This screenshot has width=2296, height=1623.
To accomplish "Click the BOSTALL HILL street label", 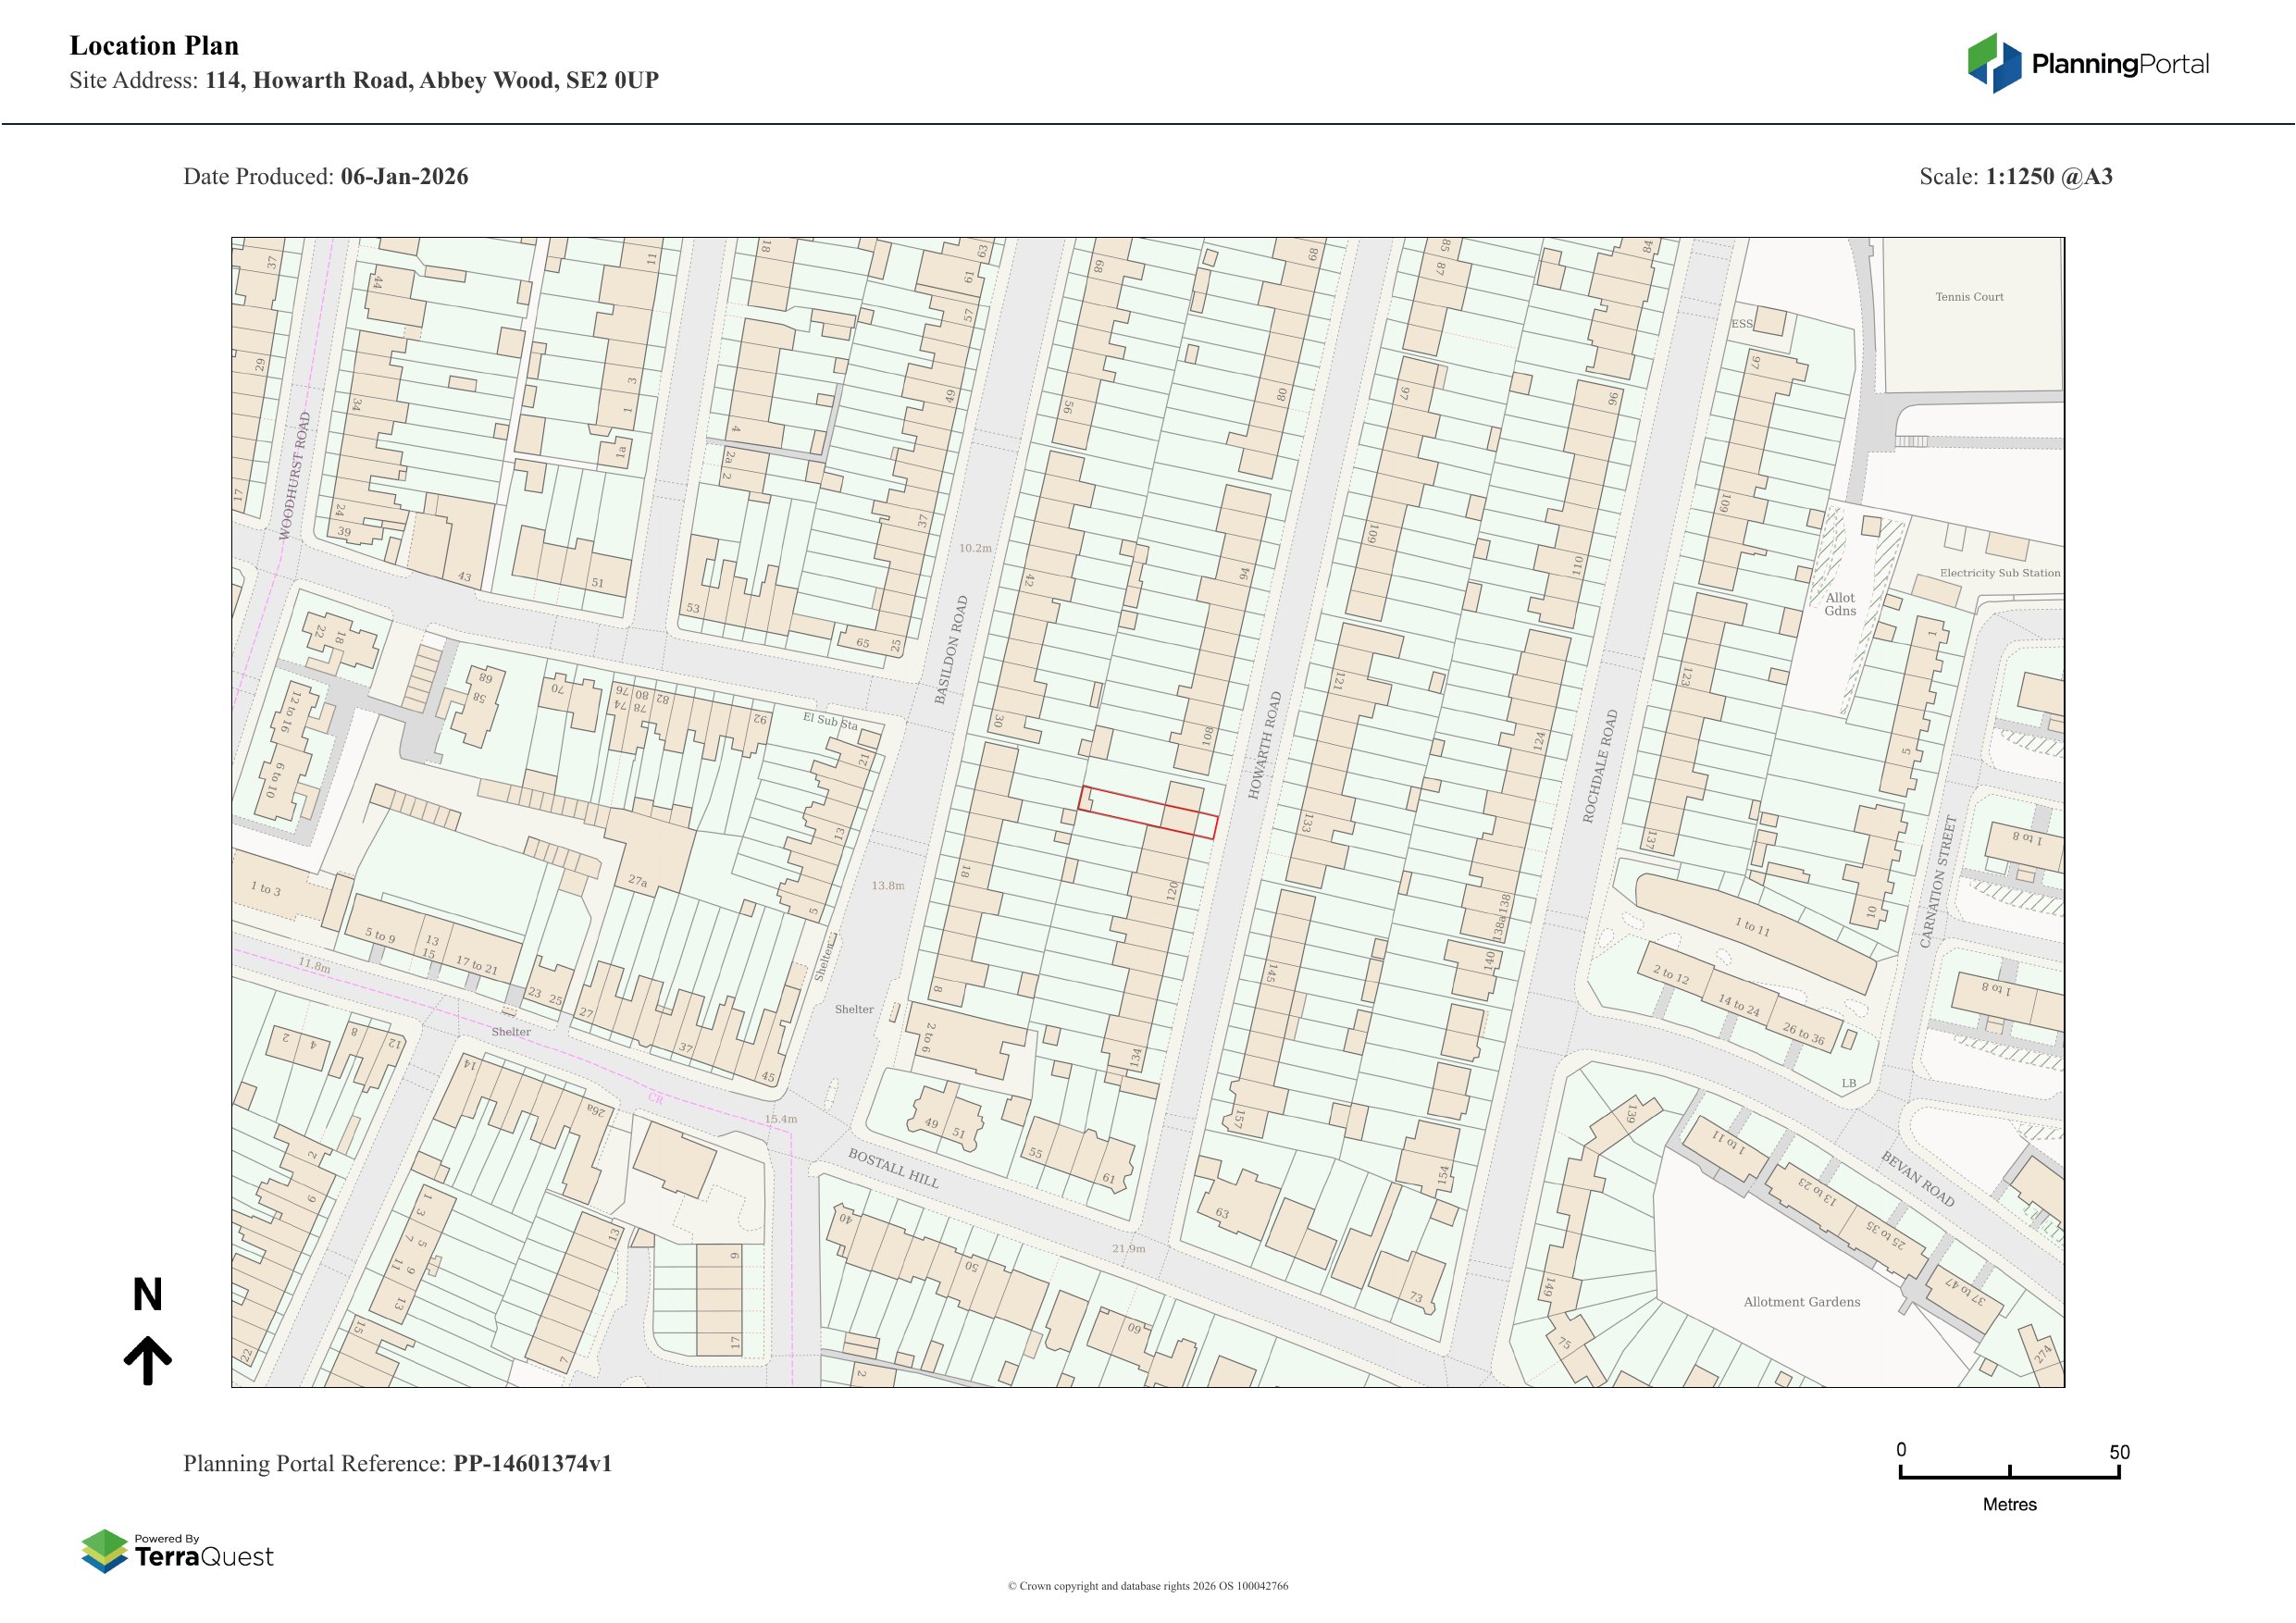I will [893, 1168].
